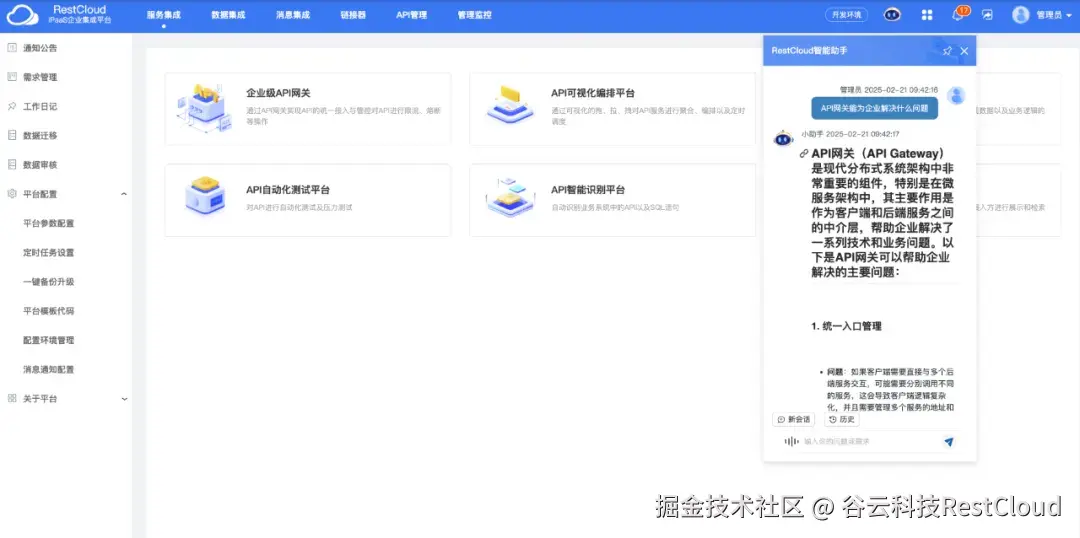The width and height of the screenshot is (1080, 538).
Task: Switch to the 服务集成 top menu
Action: click(164, 14)
